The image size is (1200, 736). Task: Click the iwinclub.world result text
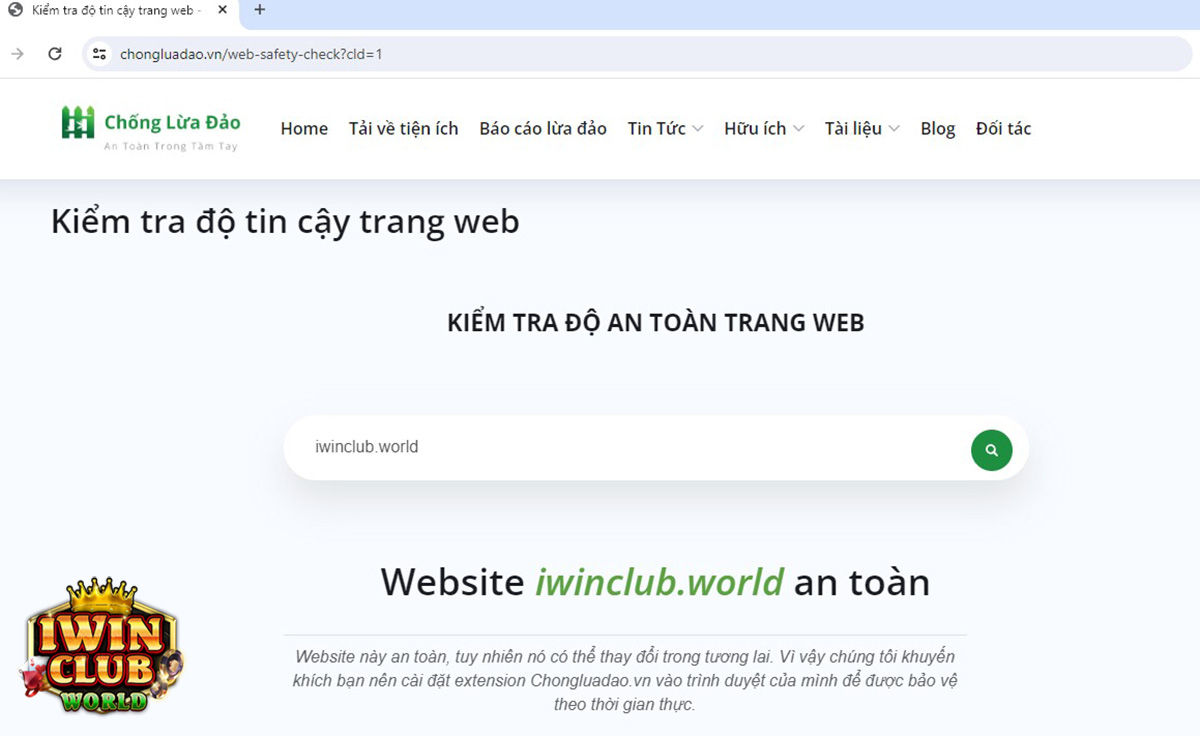pyautogui.click(x=659, y=582)
